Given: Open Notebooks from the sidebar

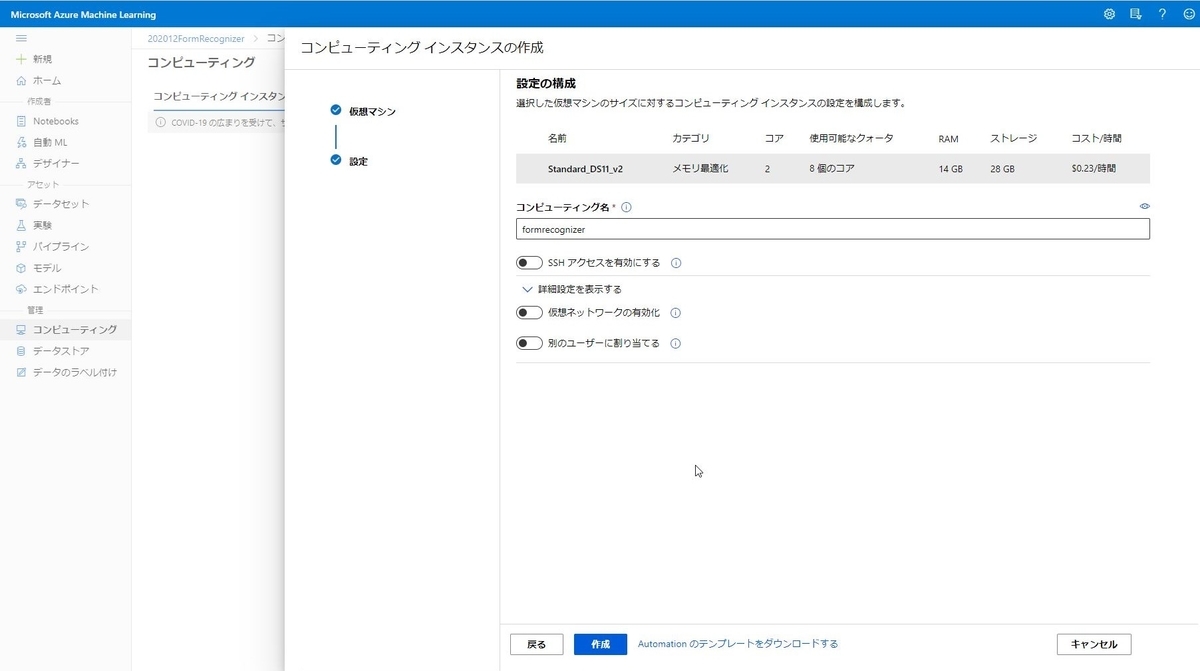Looking at the screenshot, I should point(62,120).
